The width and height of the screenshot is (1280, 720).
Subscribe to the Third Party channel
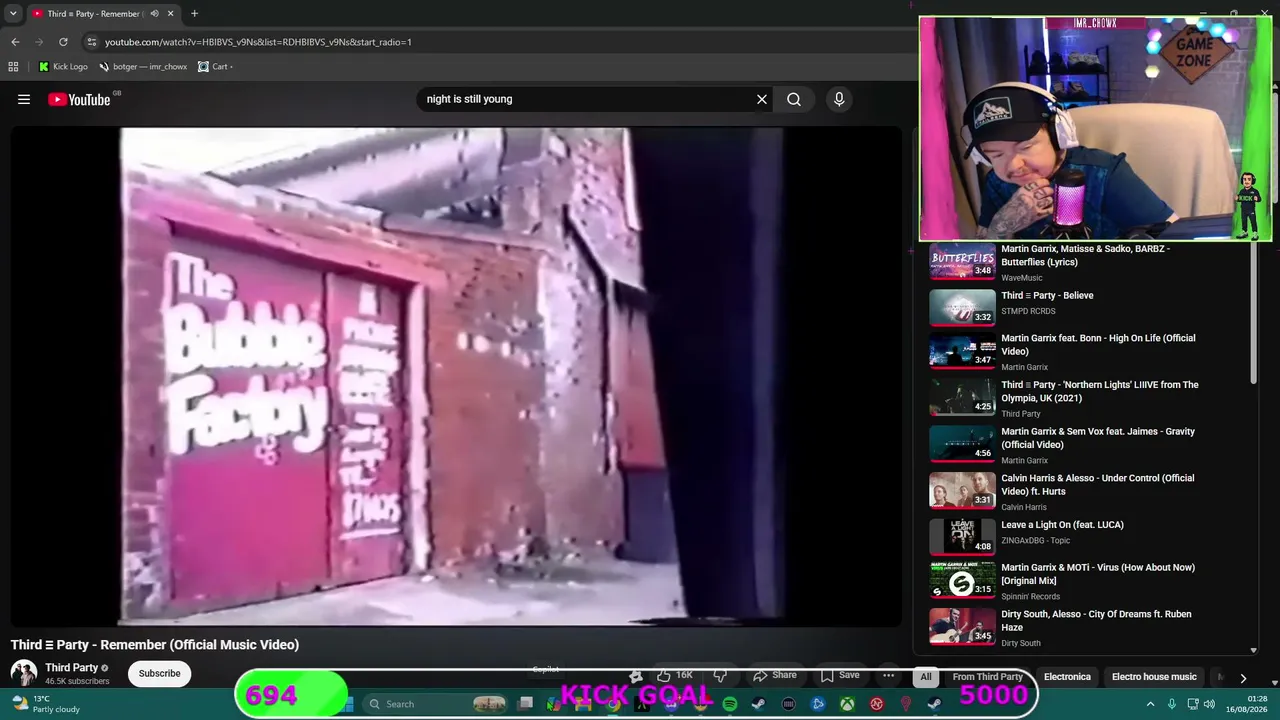(x=159, y=674)
